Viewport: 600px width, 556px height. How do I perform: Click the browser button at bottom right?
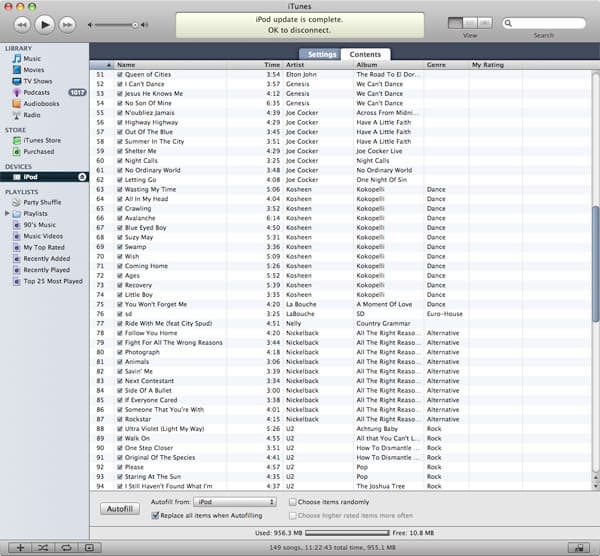[578, 548]
